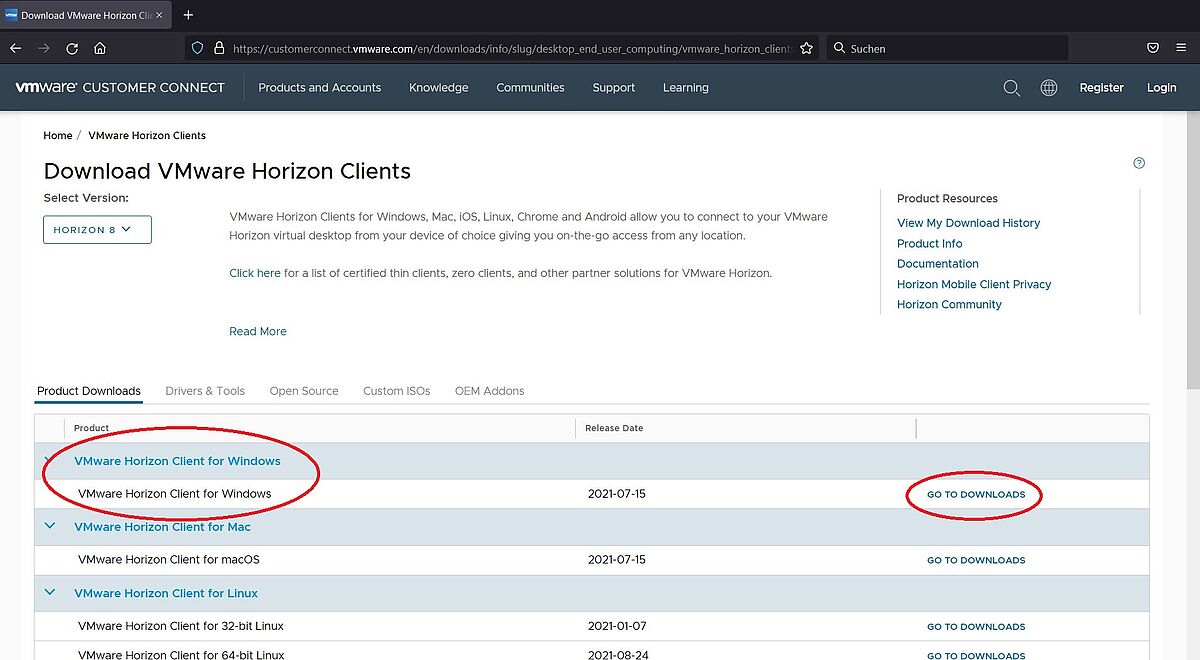The image size is (1200, 660).
Task: Open a new browser tab
Action: pos(188,15)
